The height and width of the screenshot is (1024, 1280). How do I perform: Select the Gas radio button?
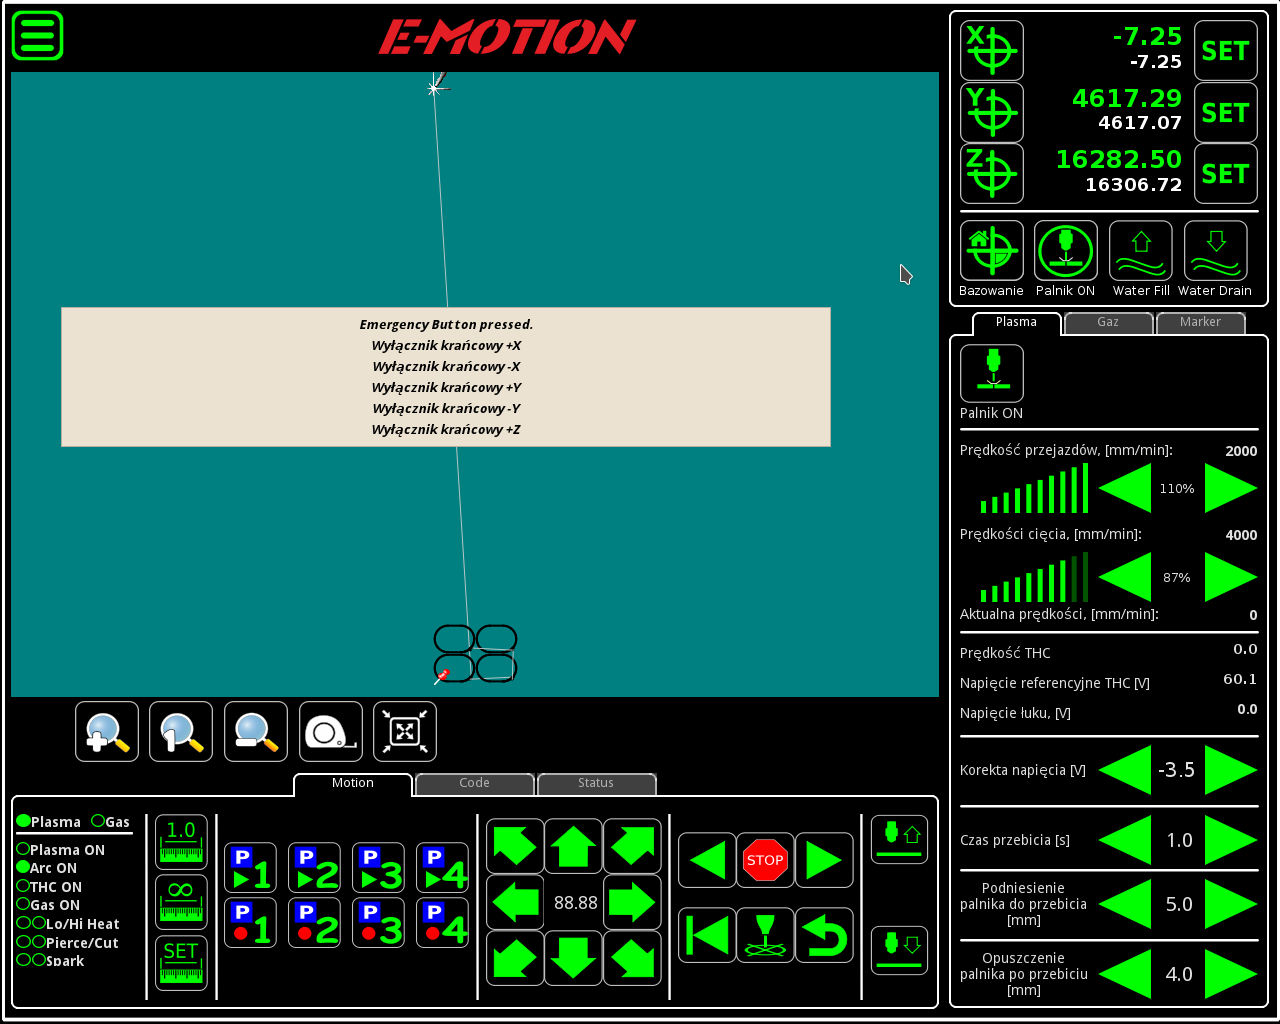(98, 821)
